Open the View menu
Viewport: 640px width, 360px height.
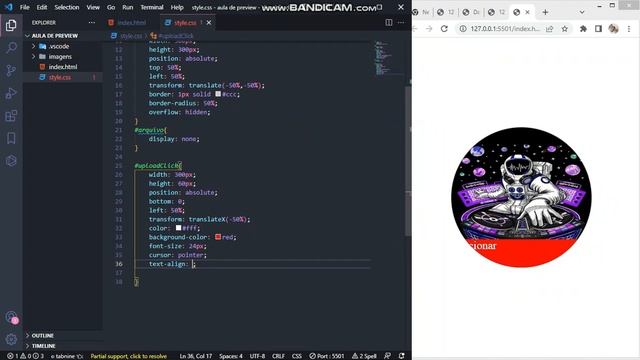[93, 7]
